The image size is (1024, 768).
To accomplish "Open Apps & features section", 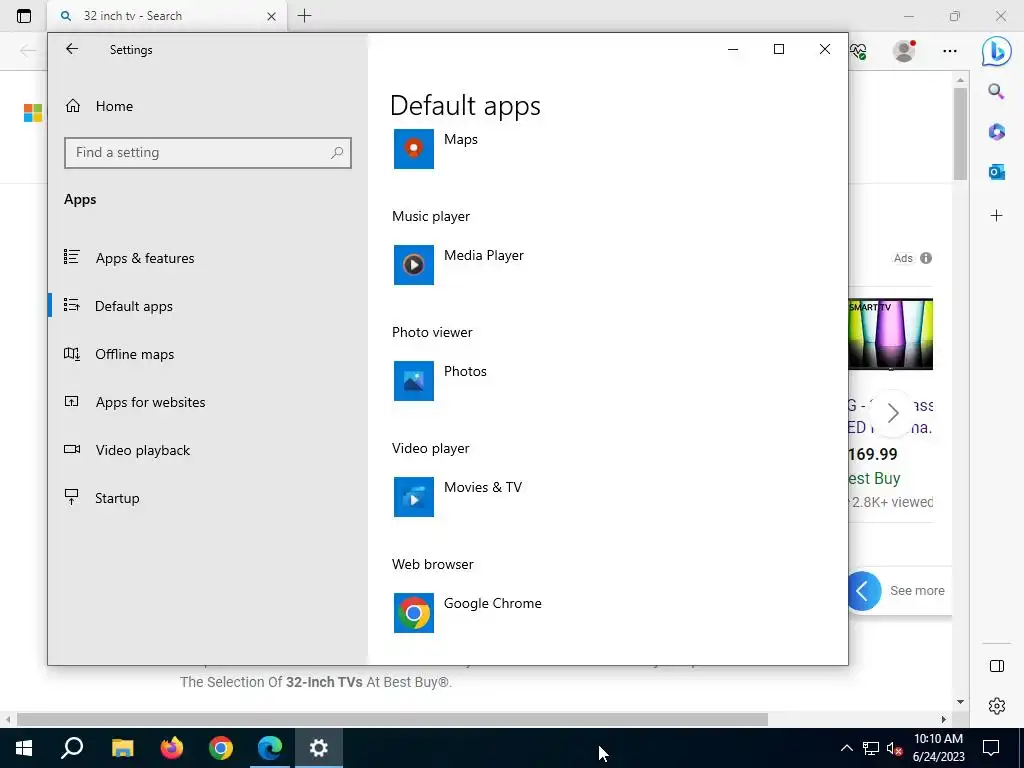I will pos(208,258).
